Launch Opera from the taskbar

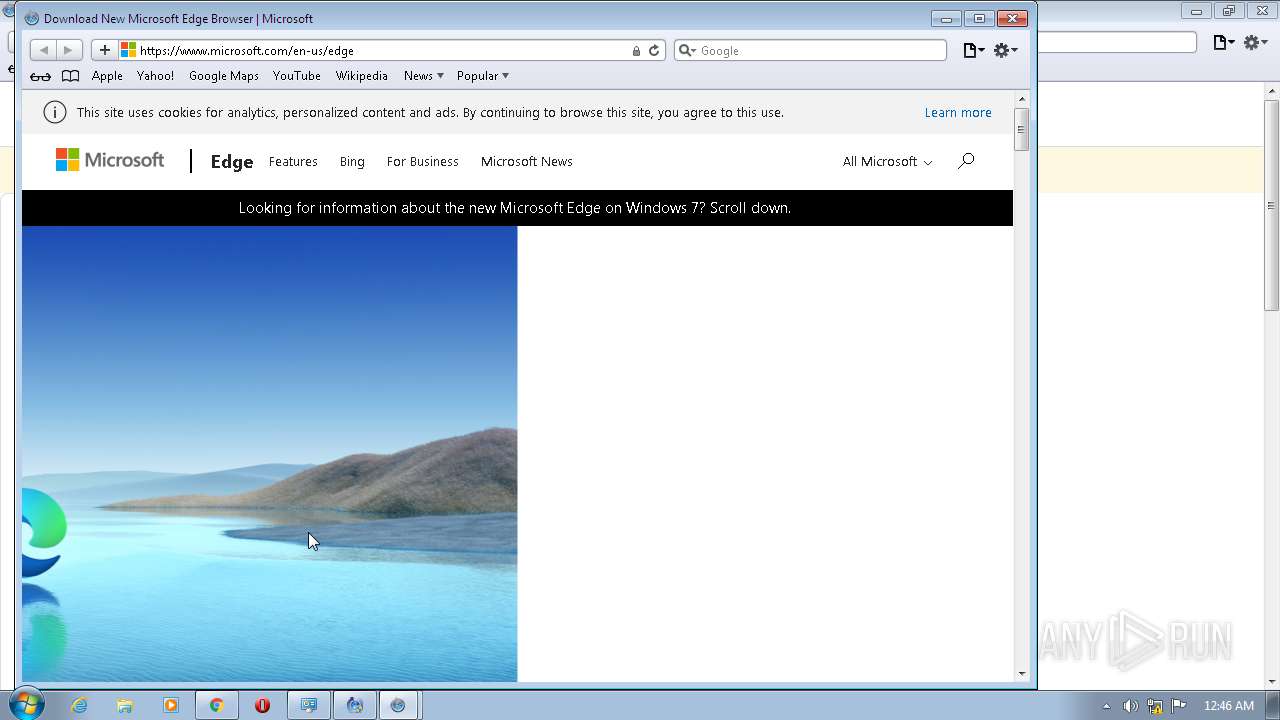pyautogui.click(x=262, y=705)
